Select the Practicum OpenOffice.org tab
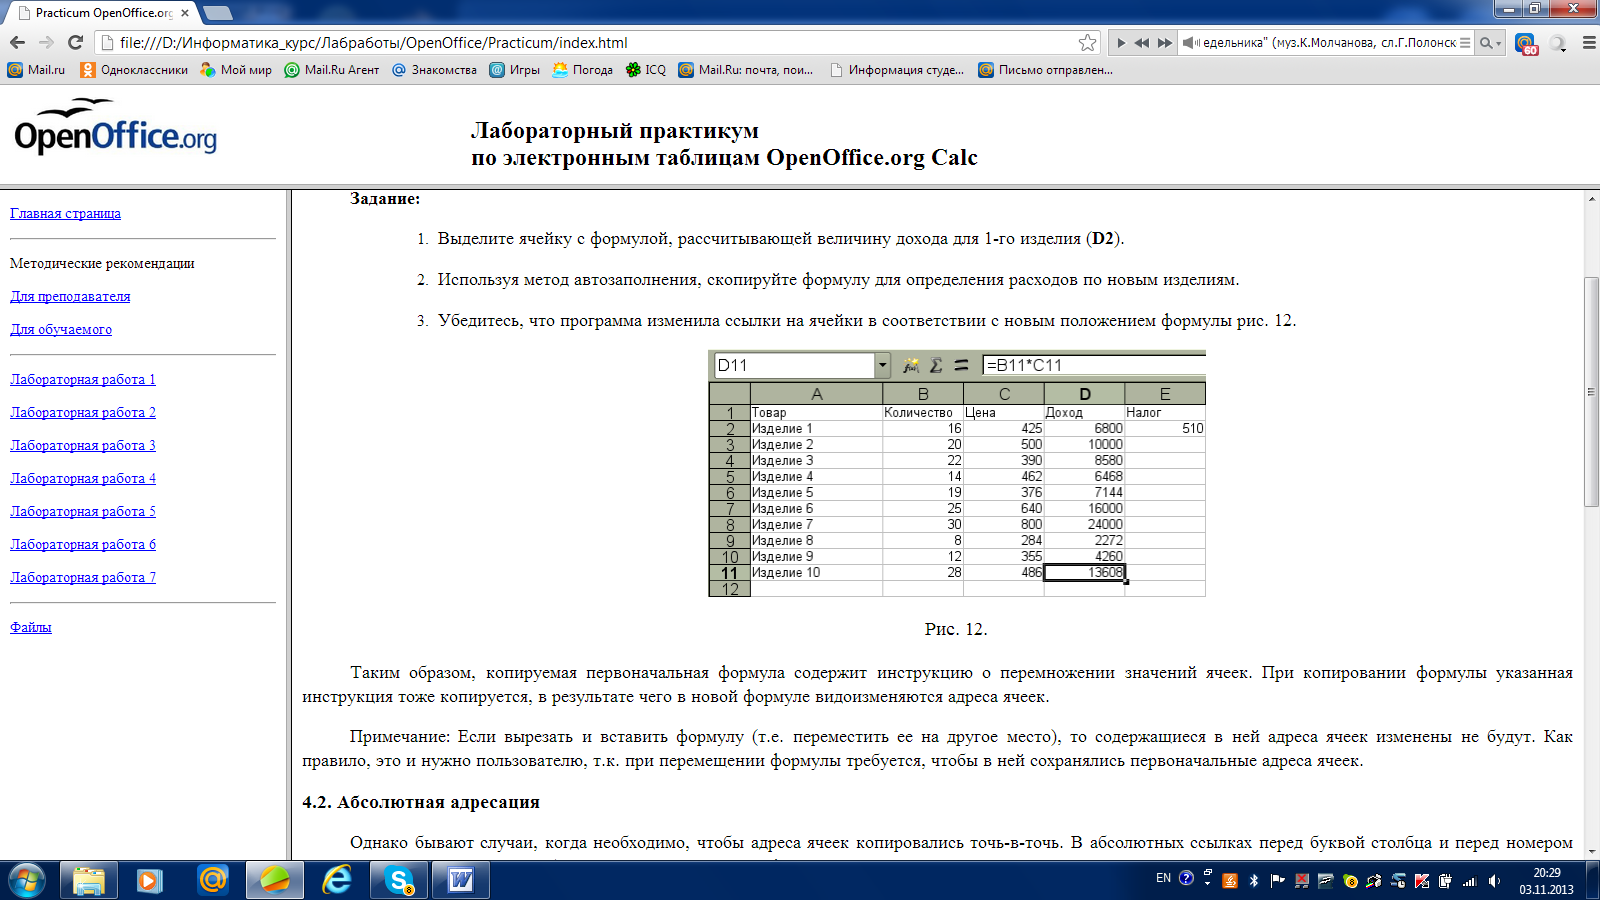This screenshot has height=900, width=1600. tap(100, 13)
